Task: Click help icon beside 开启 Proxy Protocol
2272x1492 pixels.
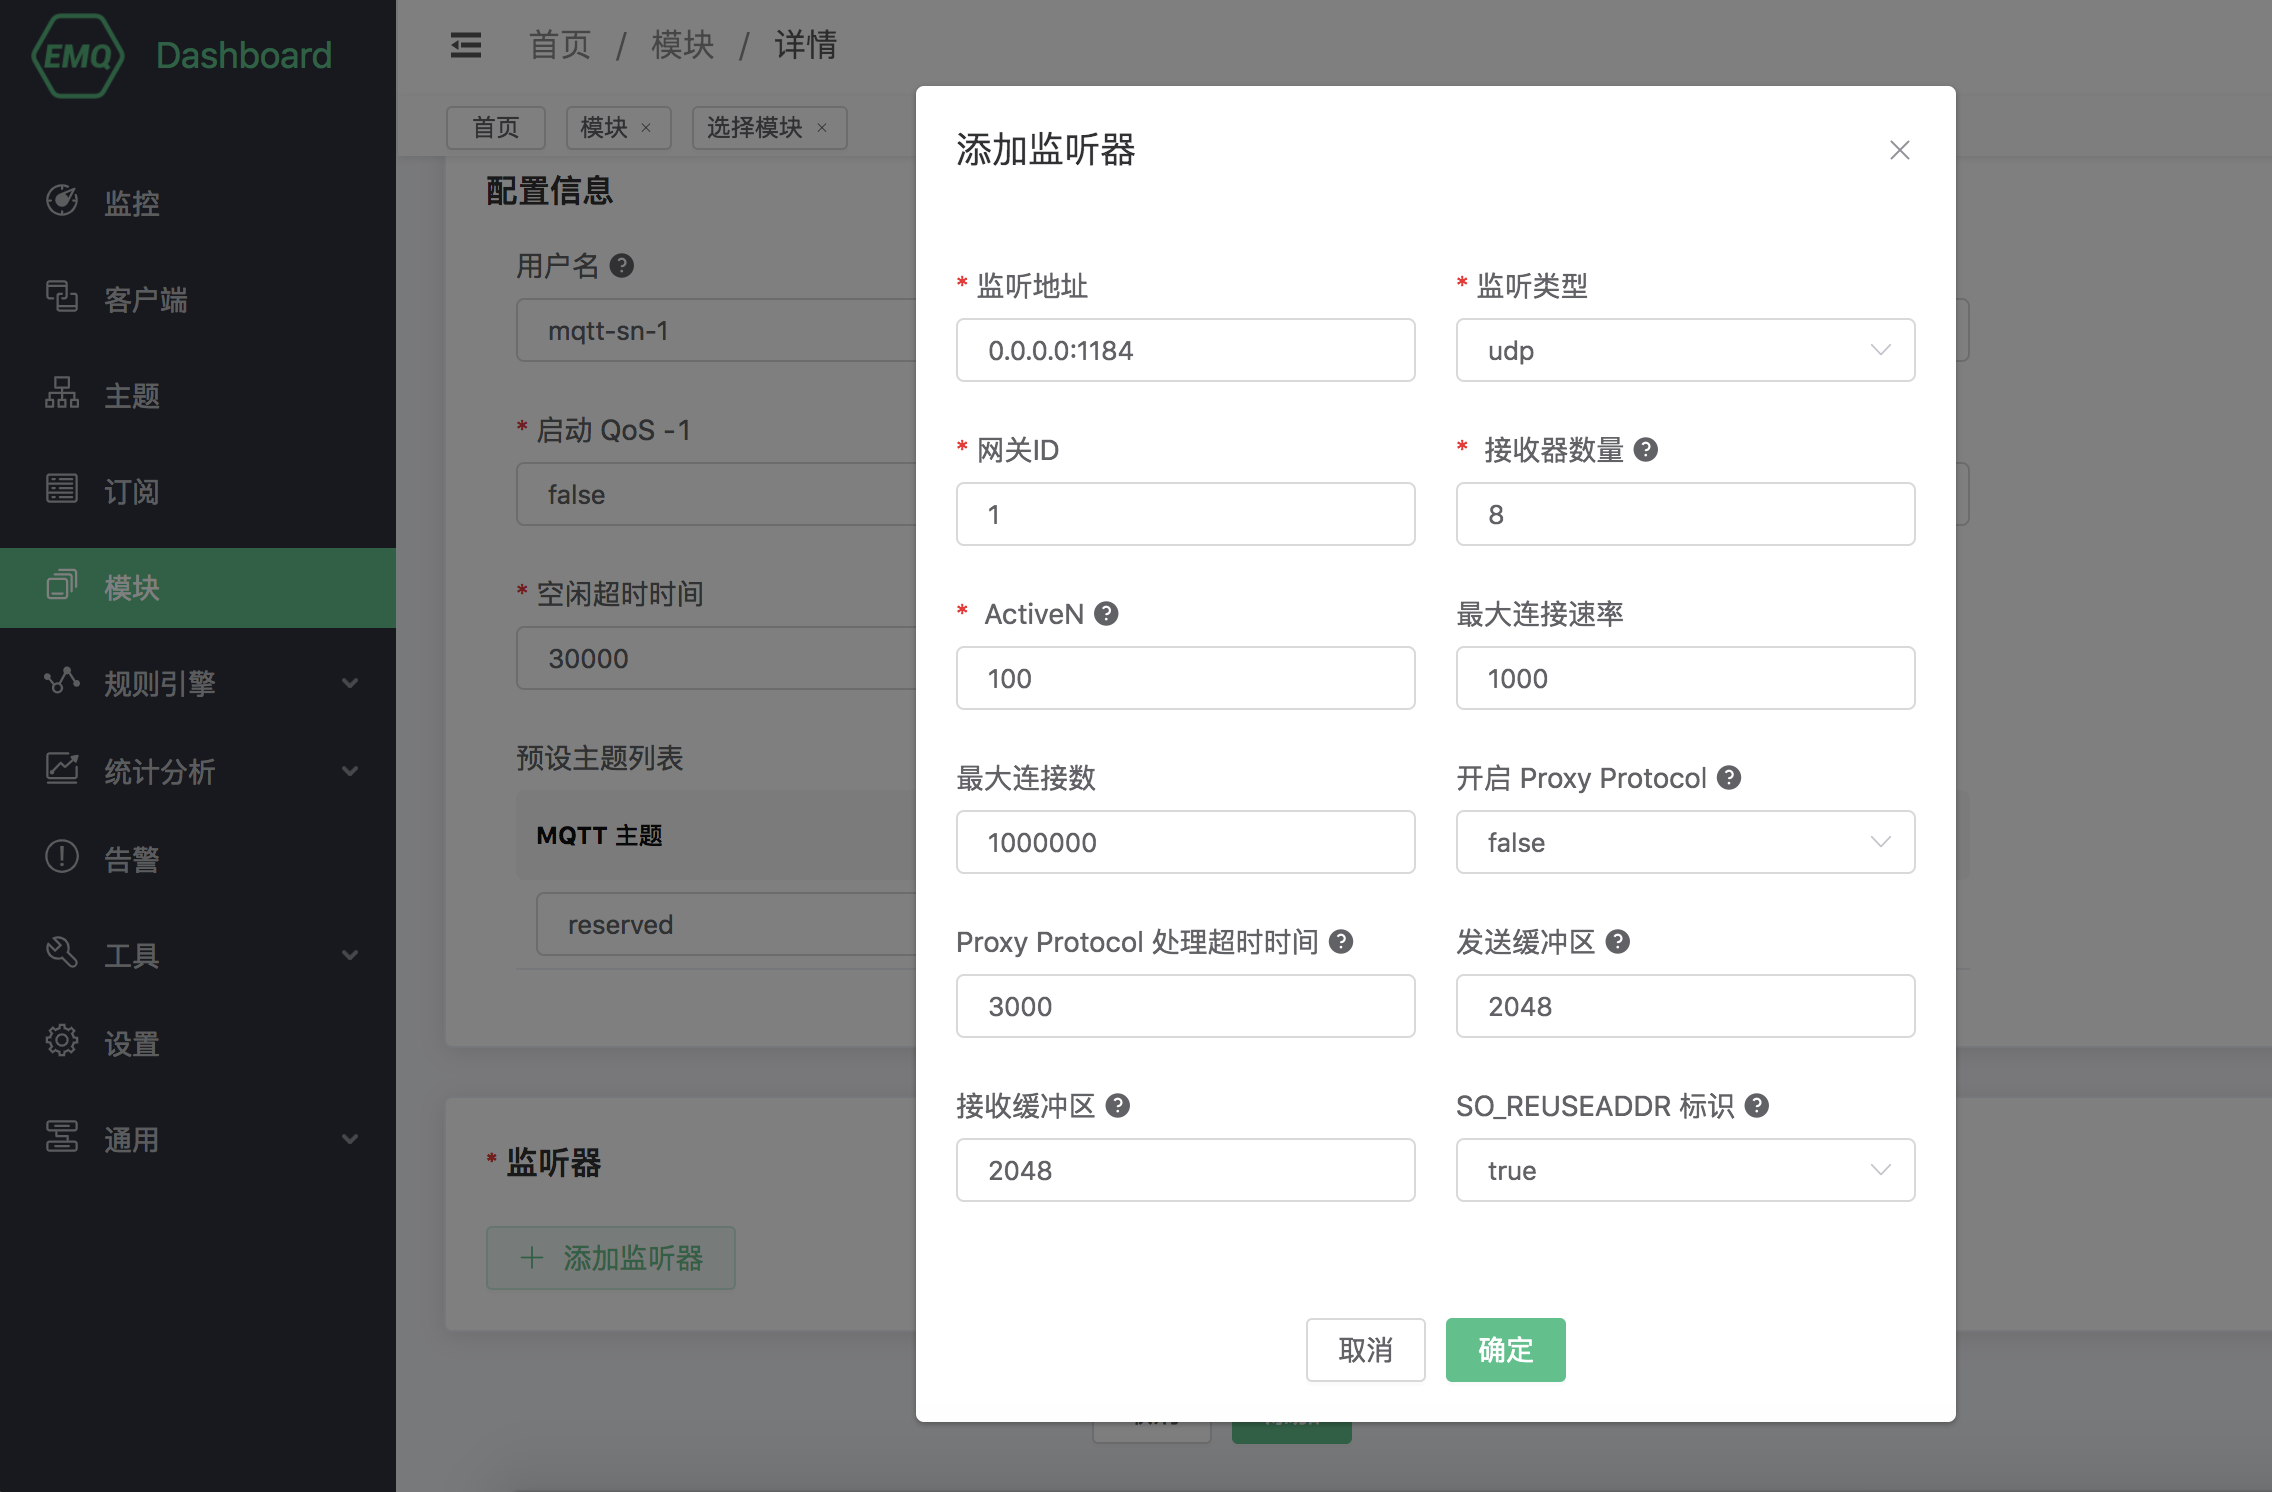Action: [x=1729, y=777]
